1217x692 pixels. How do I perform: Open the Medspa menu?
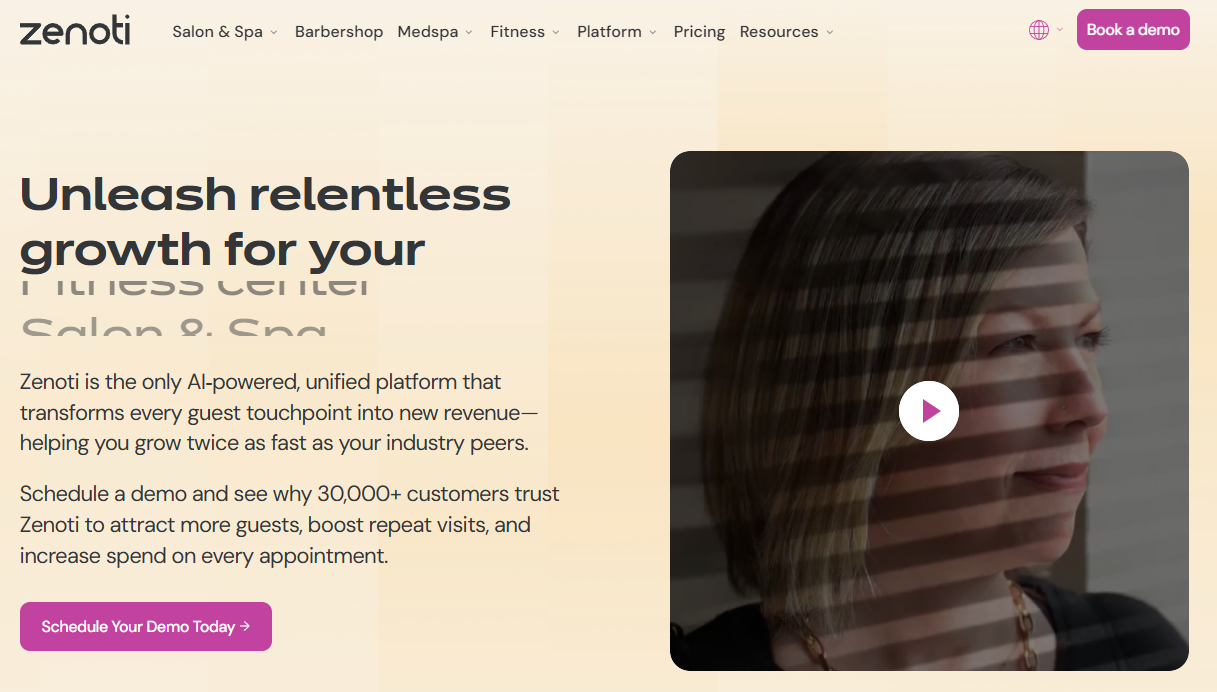[427, 32]
